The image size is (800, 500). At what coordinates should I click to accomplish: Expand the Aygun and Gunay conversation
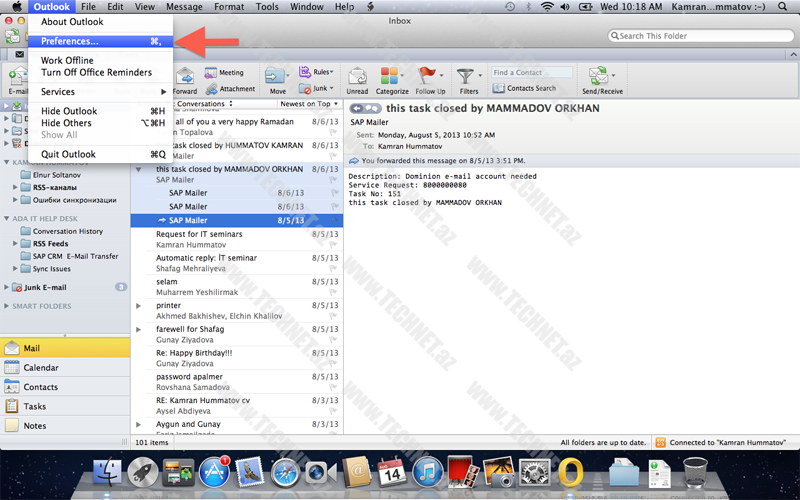click(x=138, y=424)
